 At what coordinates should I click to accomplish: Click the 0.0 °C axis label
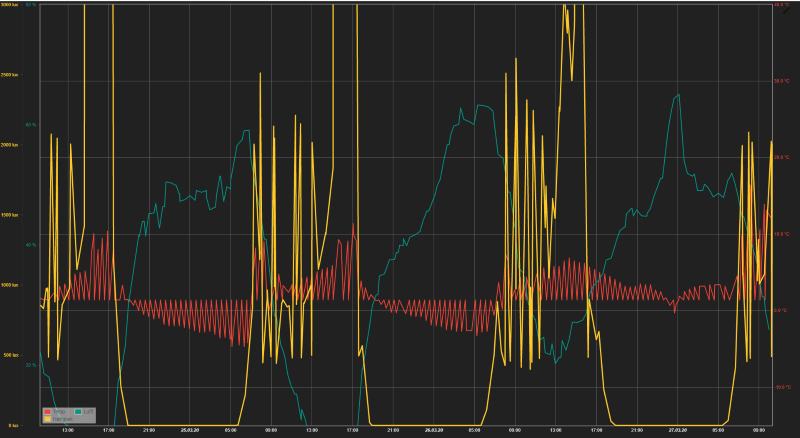[x=782, y=310]
